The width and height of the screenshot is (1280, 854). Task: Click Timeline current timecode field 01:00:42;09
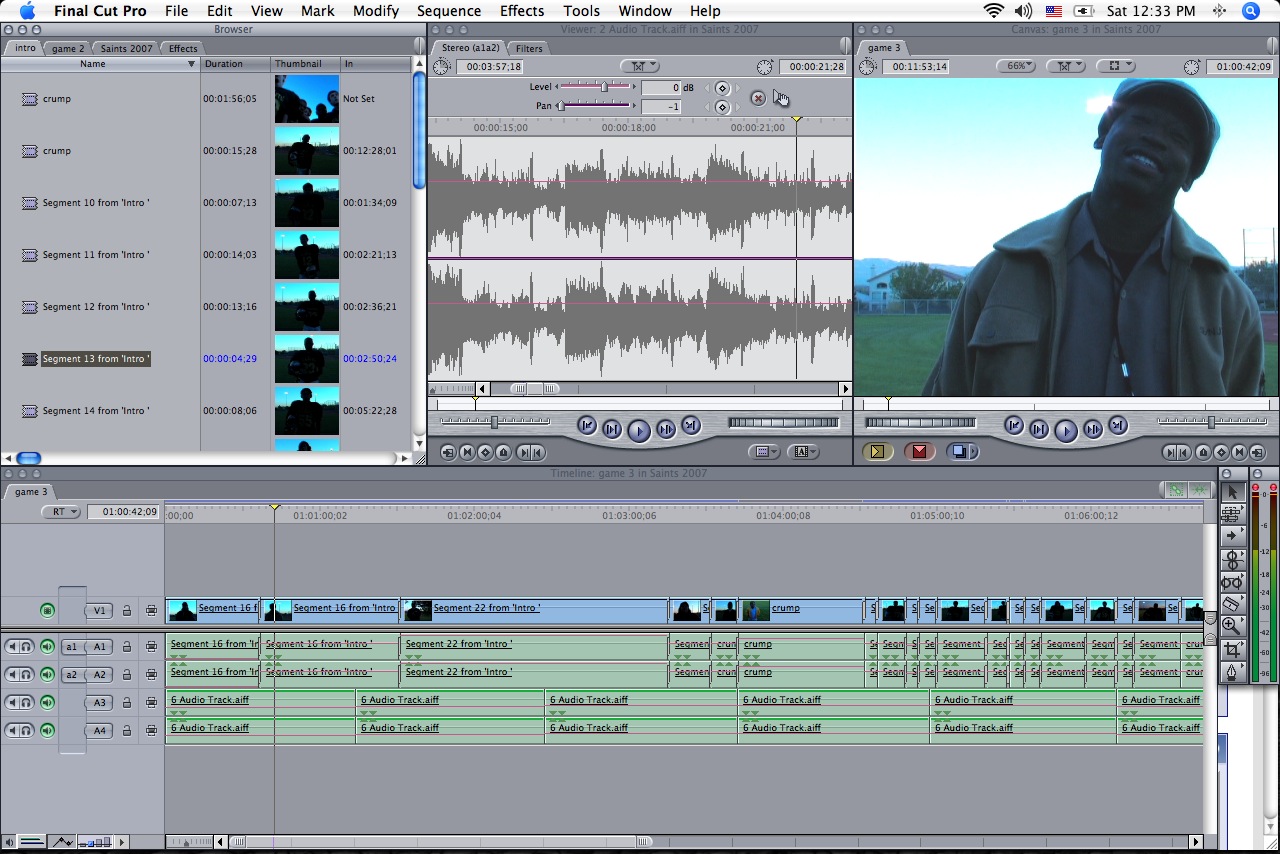pos(123,512)
